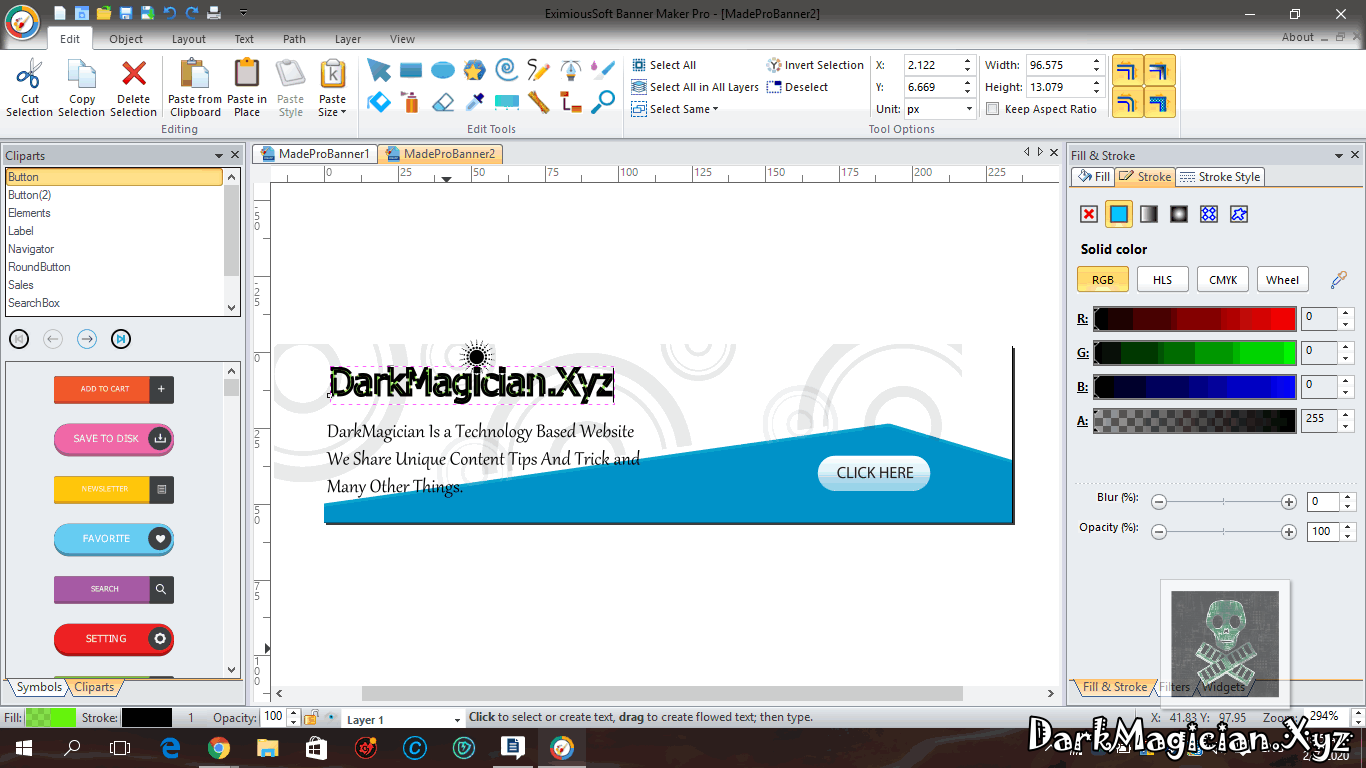Switch to MadeProBanner1 document tab

point(315,154)
